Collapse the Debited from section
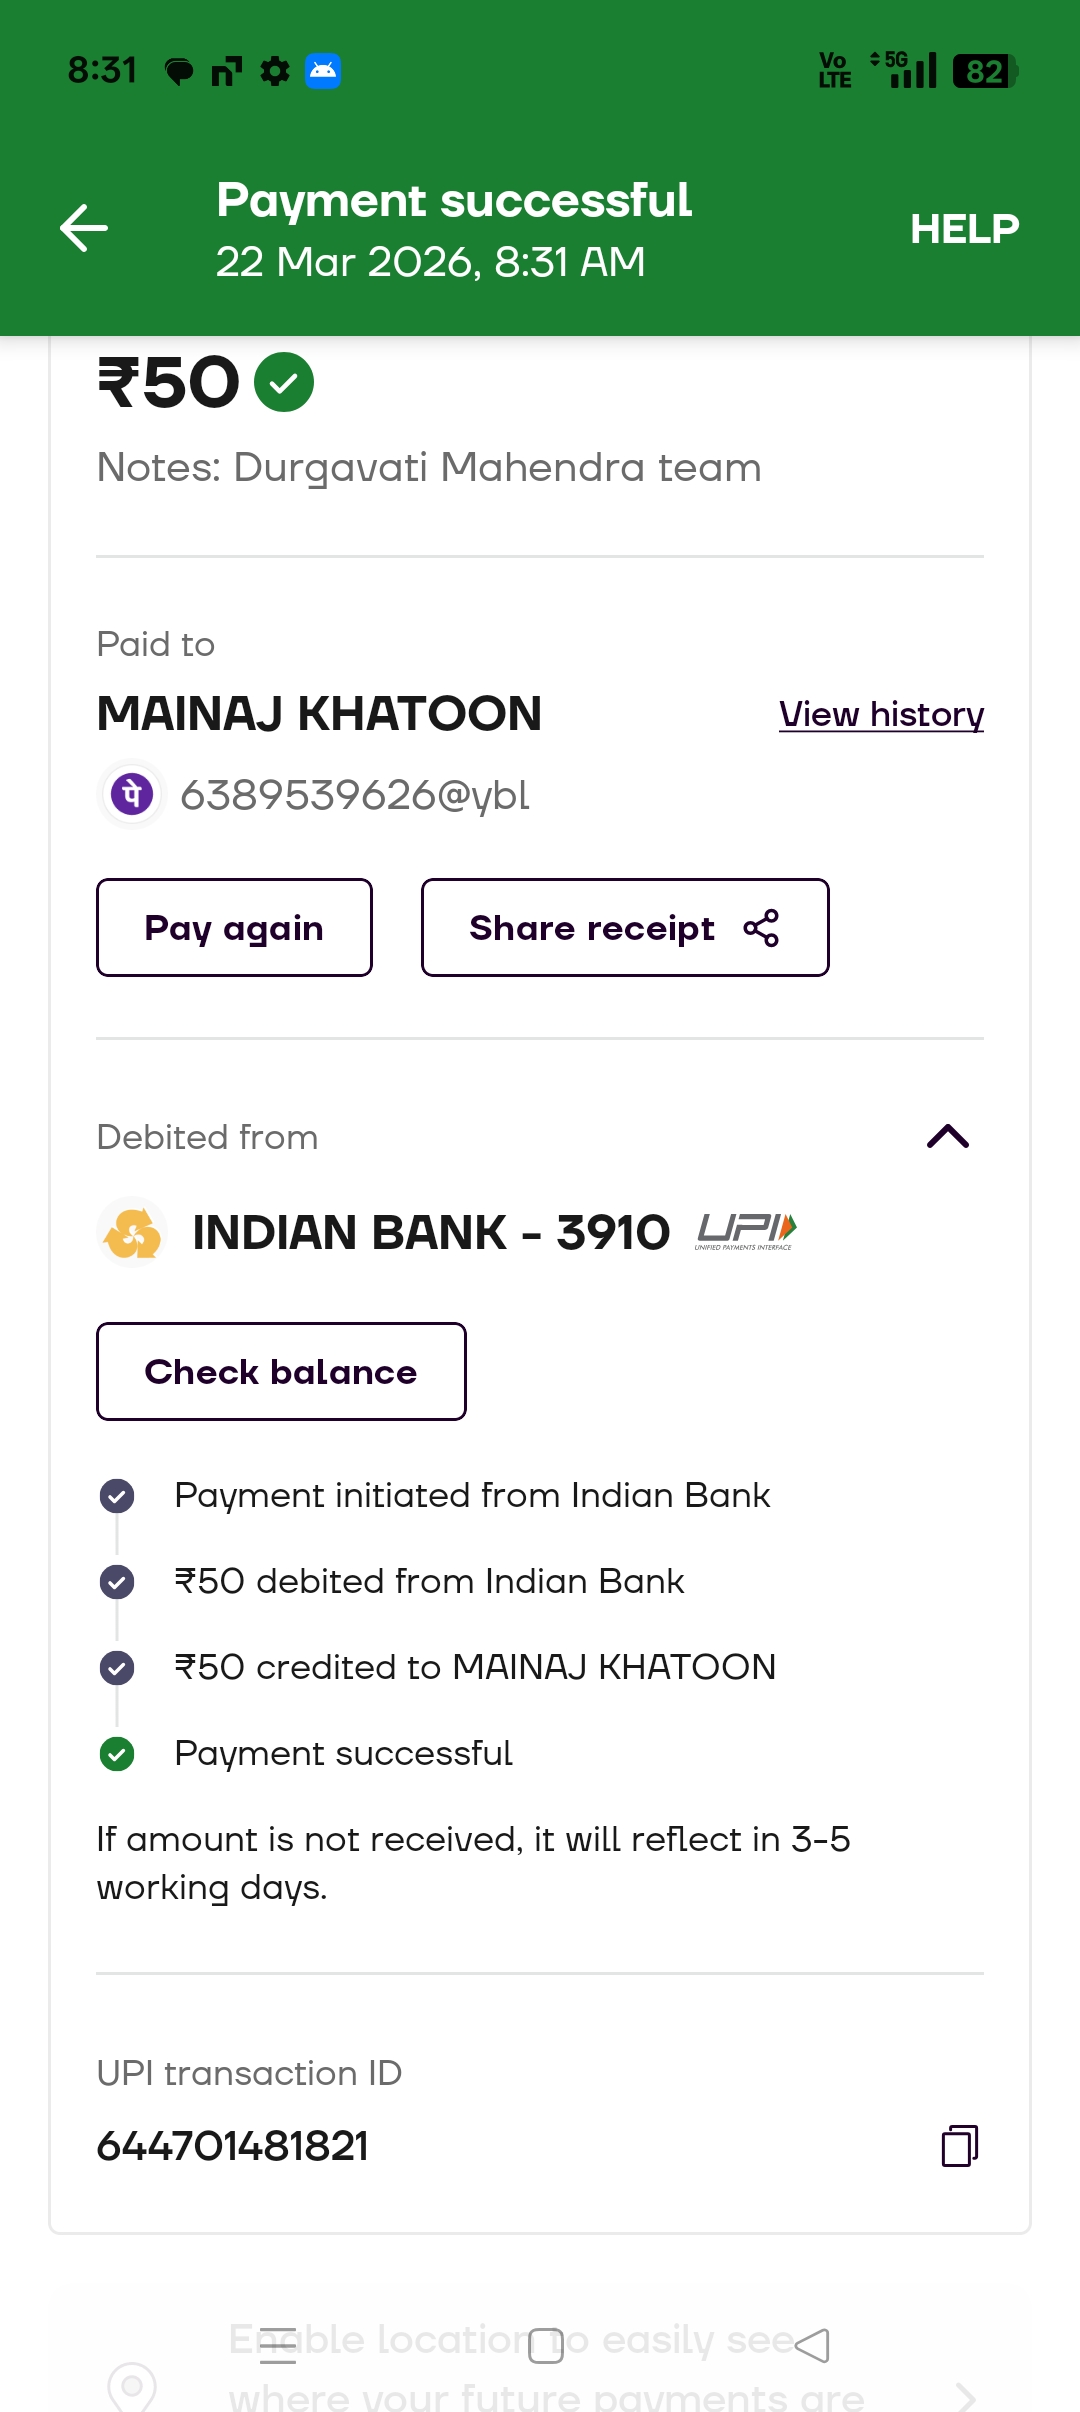 (x=948, y=1137)
